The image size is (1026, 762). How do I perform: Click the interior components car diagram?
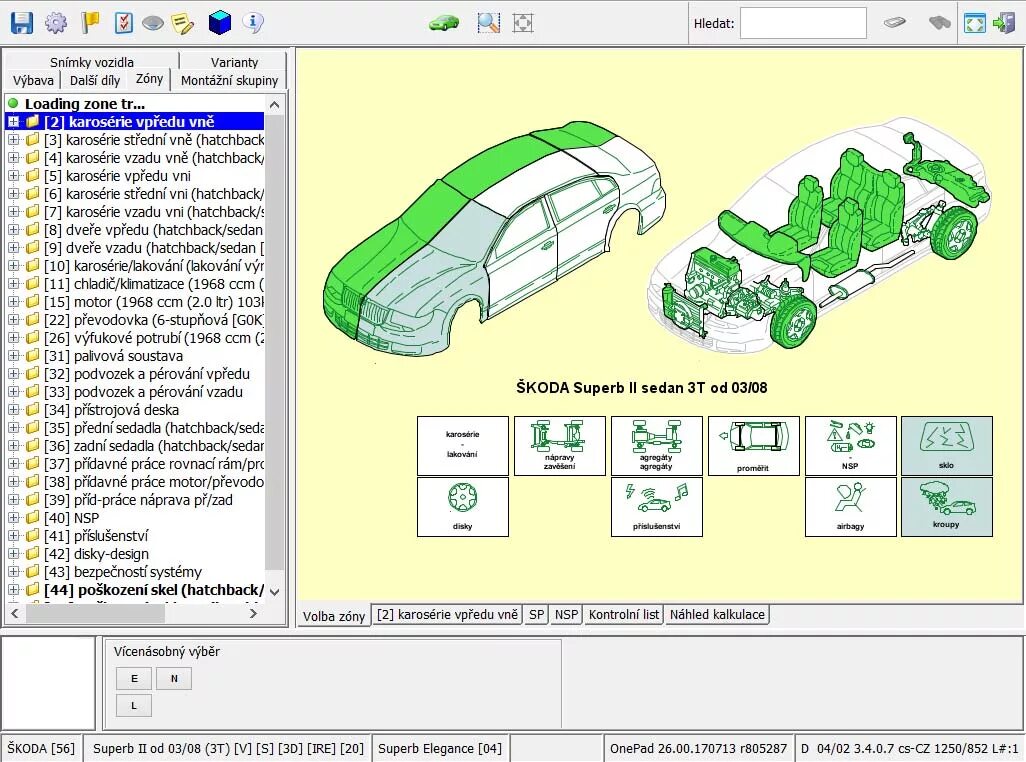coord(819,237)
